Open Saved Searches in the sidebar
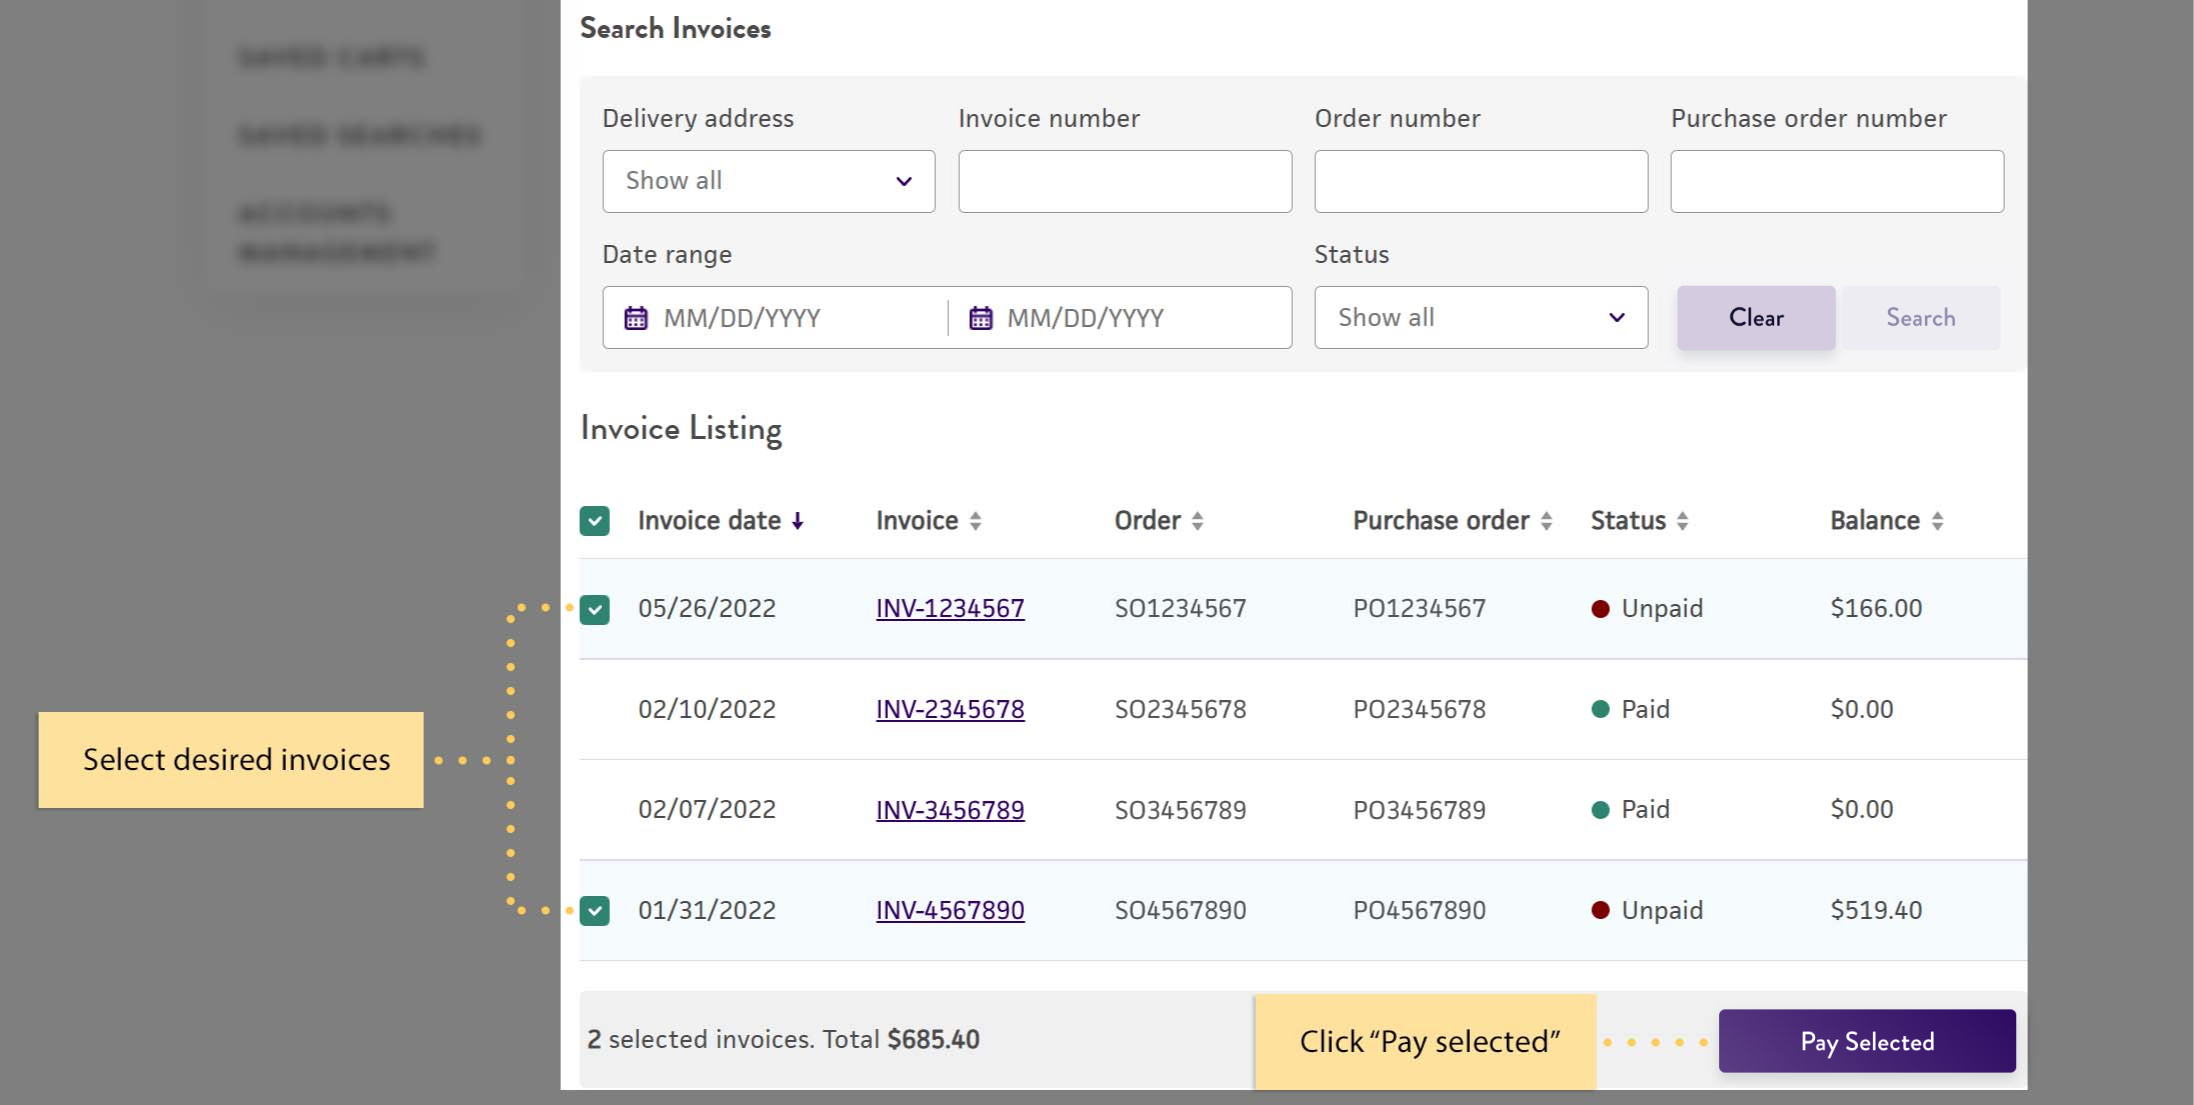Screen dimensions: 2194x1105 tap(358, 135)
